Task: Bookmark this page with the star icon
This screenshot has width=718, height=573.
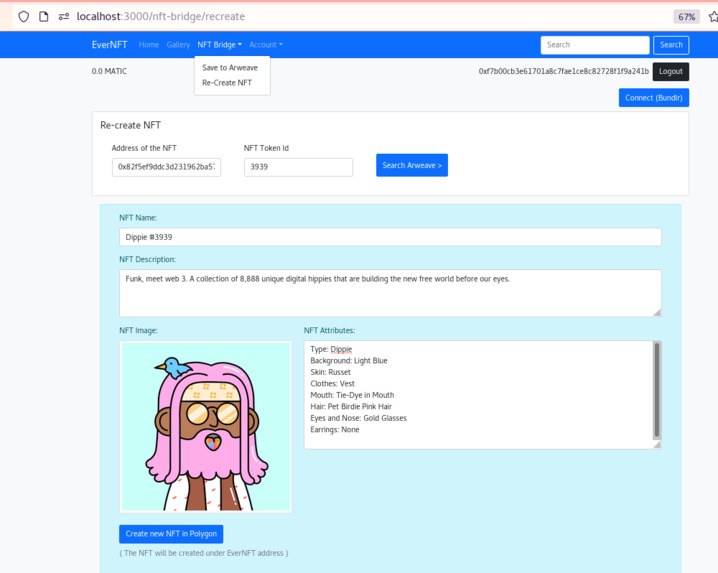Action: click(713, 17)
